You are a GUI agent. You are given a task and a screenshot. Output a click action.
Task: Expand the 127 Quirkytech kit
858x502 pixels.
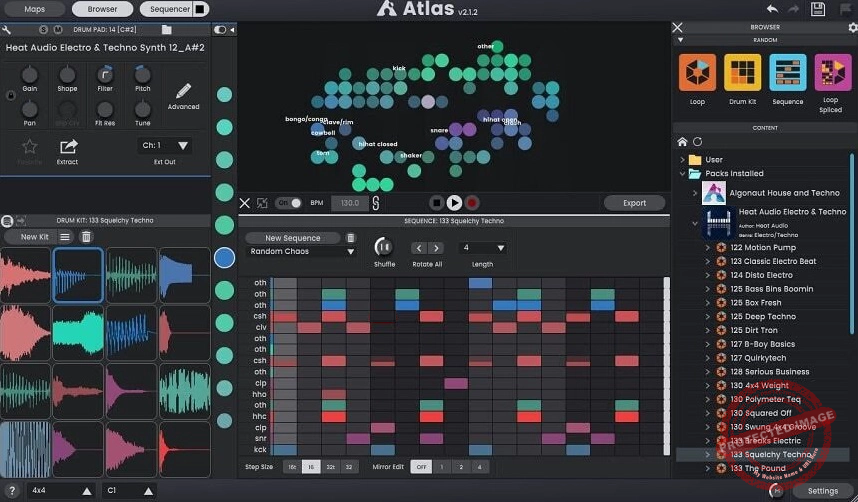click(707, 358)
